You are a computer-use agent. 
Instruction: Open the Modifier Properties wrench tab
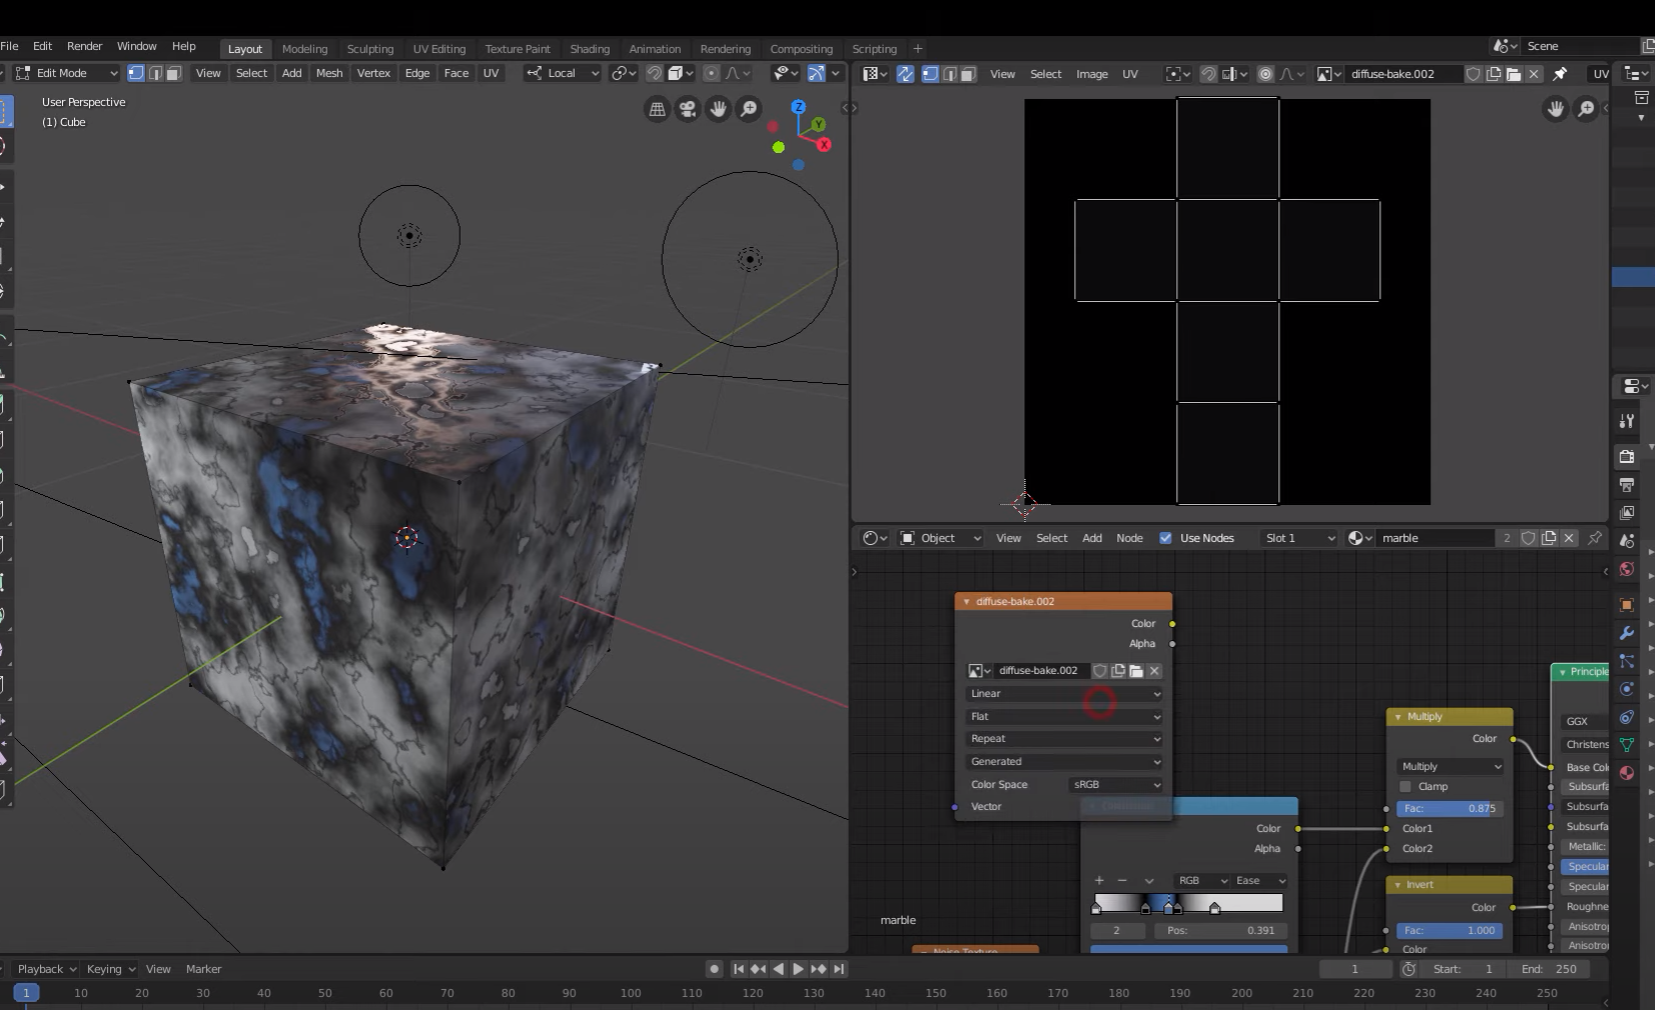point(1627,633)
